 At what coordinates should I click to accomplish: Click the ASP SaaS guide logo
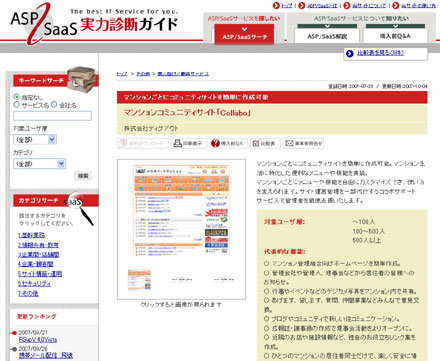point(94,23)
